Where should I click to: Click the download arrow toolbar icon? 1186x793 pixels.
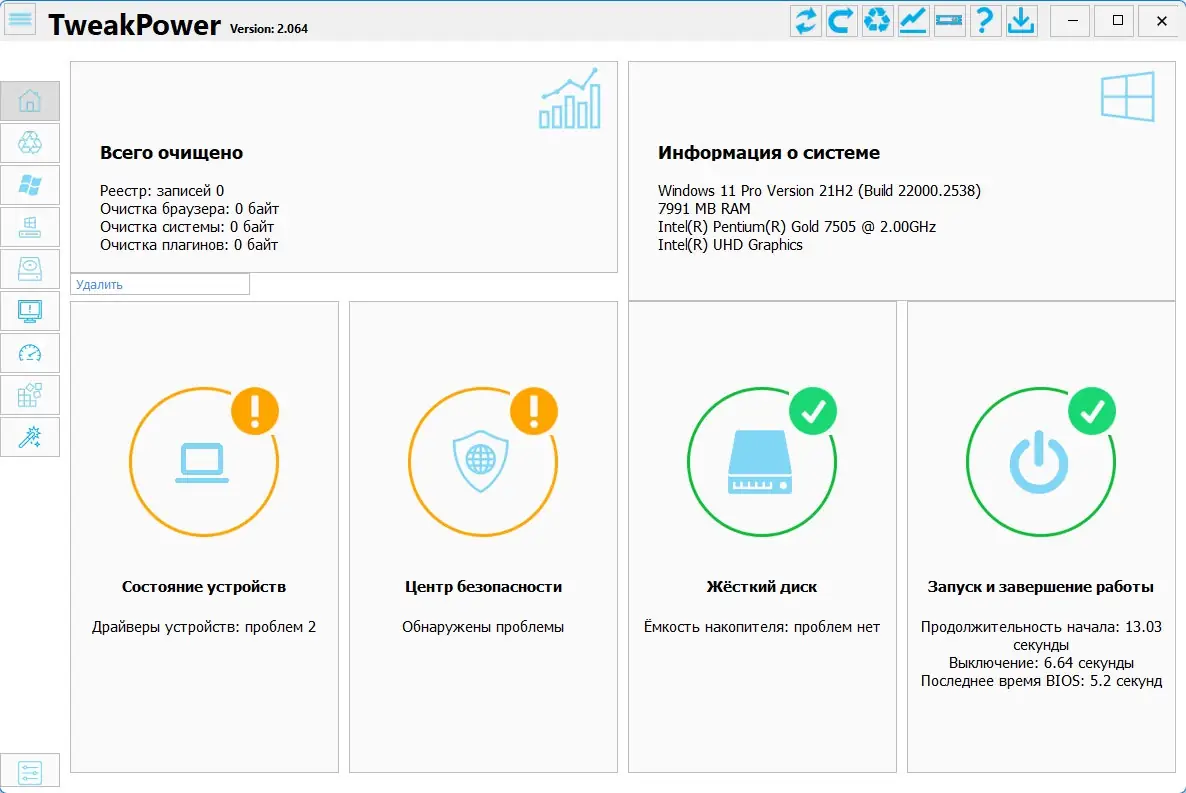[x=1021, y=20]
